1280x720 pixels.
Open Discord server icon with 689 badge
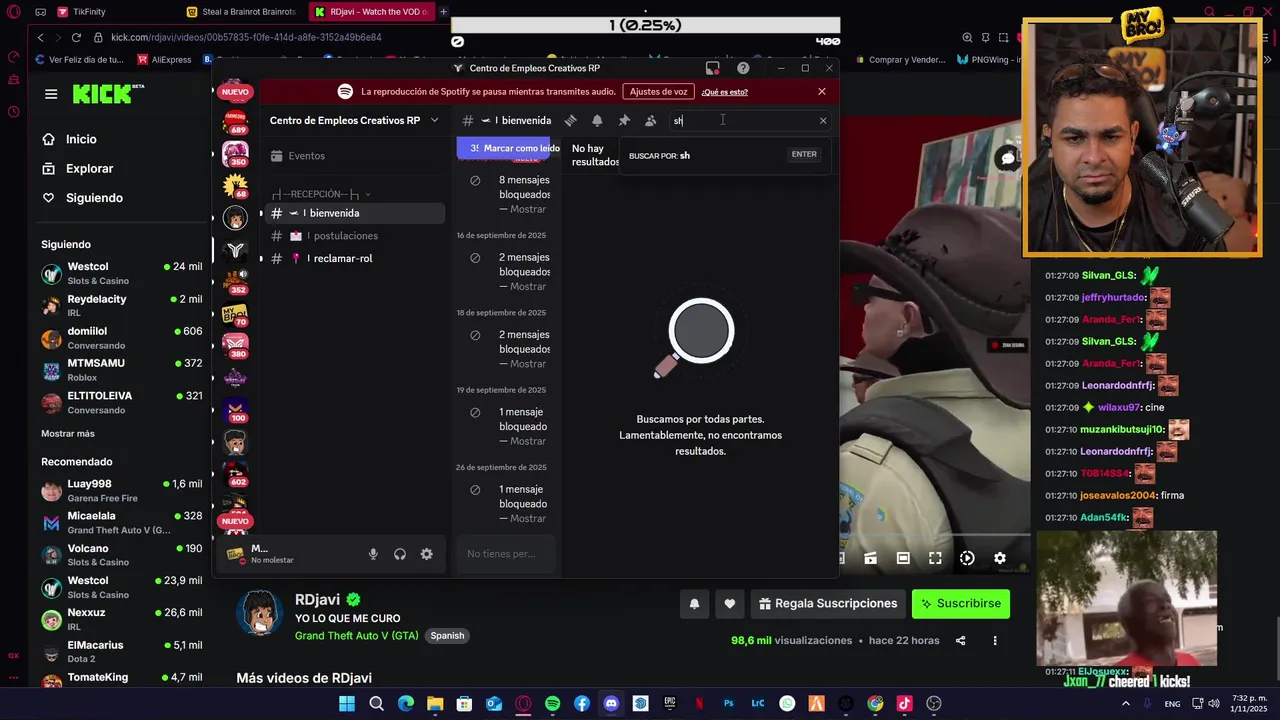click(235, 121)
